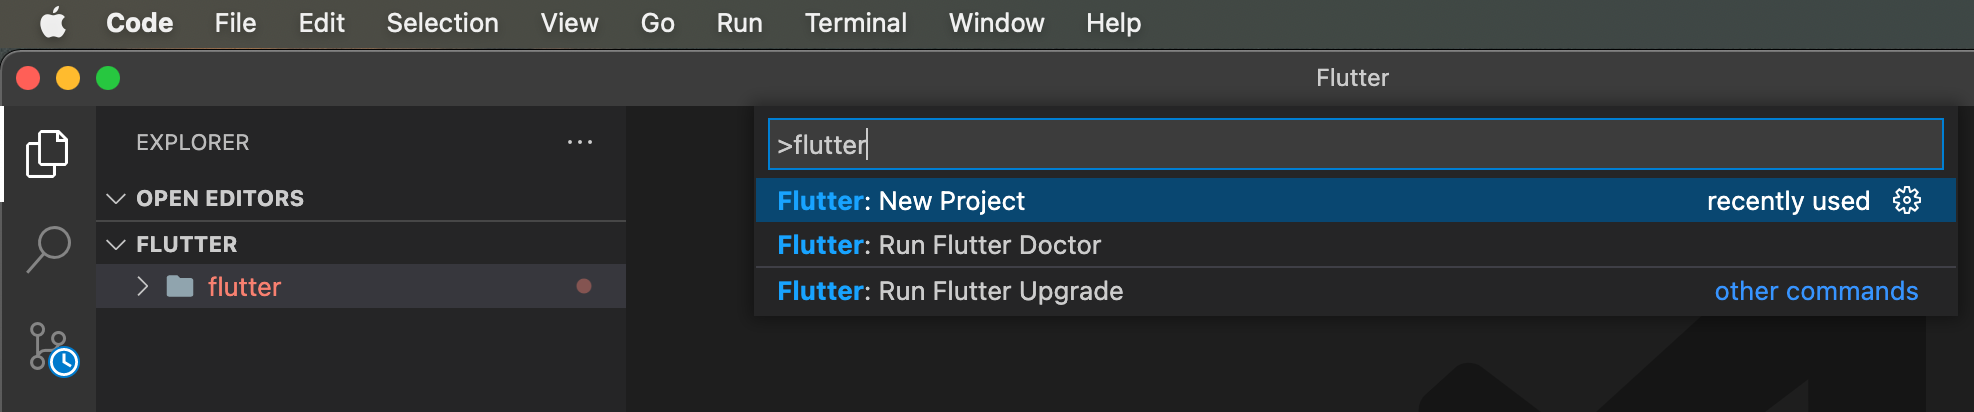Open the Selection menu
This screenshot has width=1974, height=412.
click(442, 22)
